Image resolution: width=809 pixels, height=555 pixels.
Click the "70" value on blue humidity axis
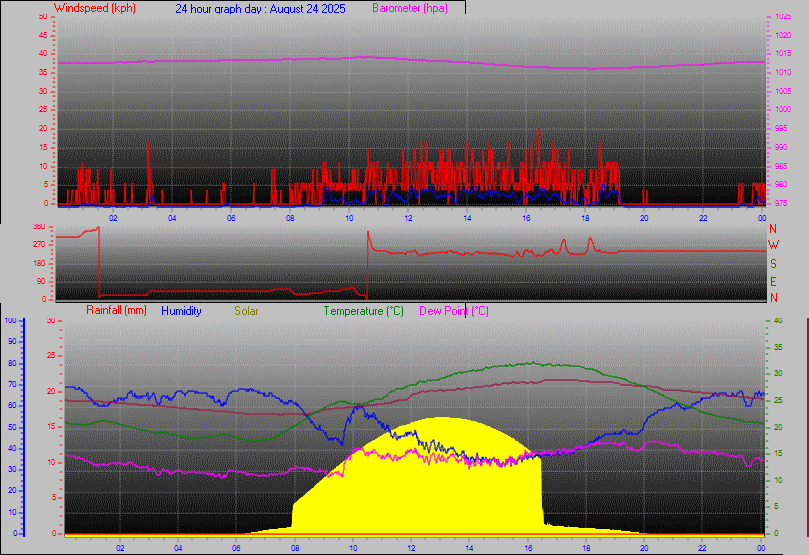coord(12,384)
